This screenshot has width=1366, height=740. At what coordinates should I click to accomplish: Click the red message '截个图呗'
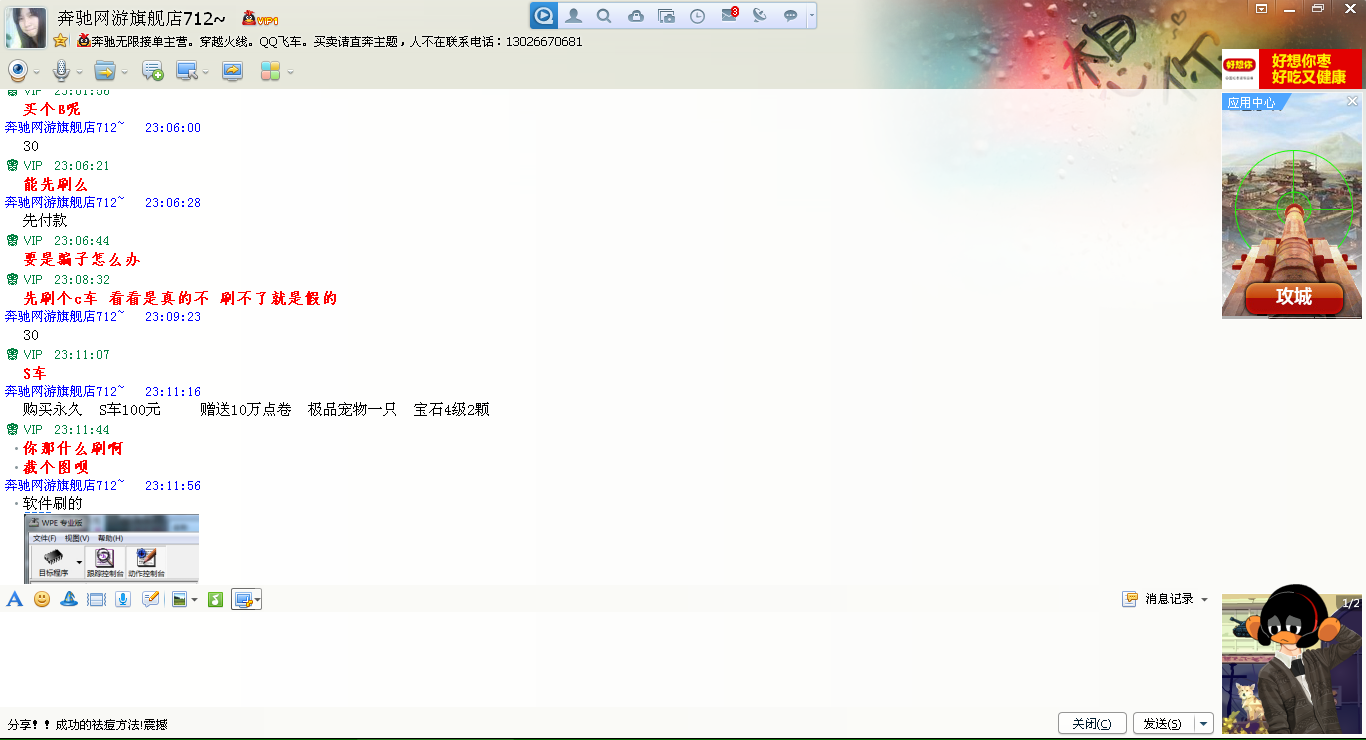[x=56, y=467]
